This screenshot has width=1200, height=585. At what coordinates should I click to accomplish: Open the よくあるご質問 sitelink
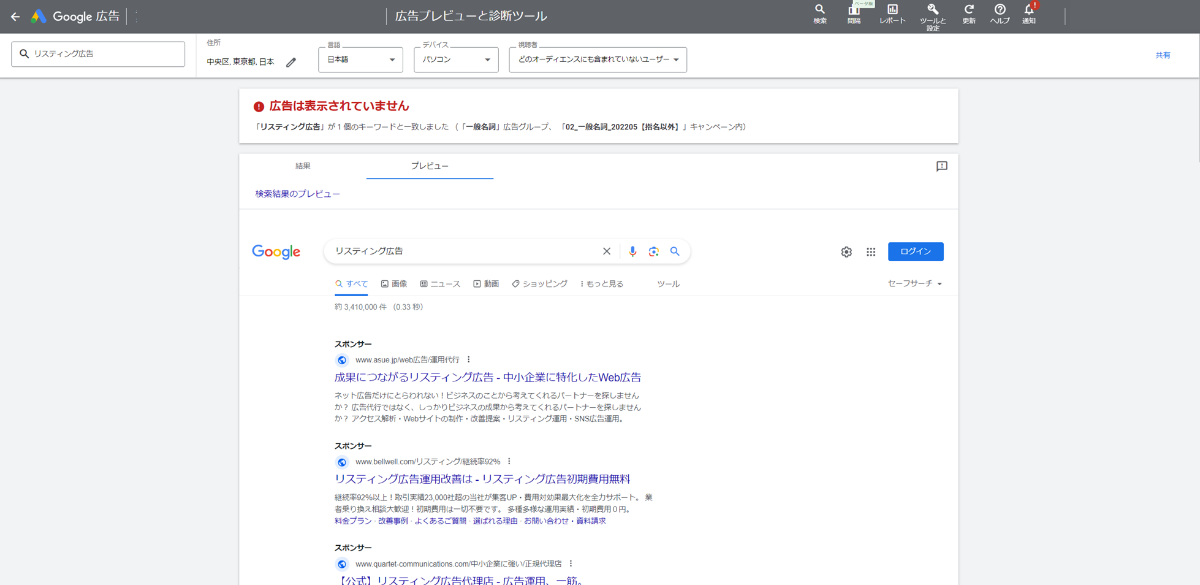(x=441, y=521)
